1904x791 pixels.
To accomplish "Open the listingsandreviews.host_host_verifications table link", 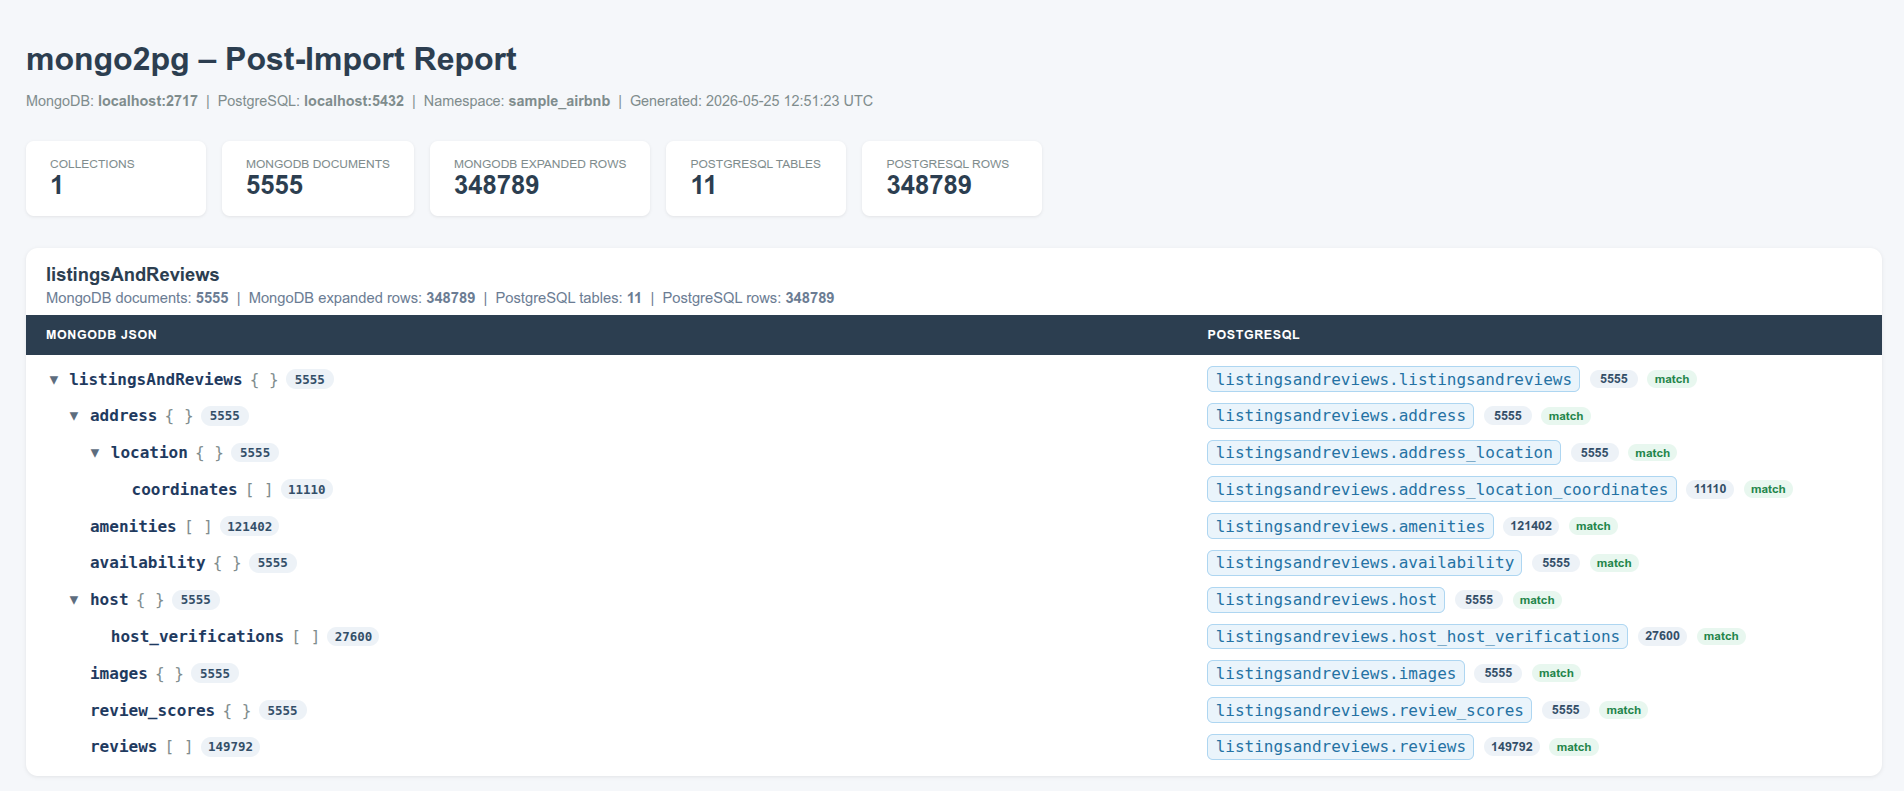I will [1417, 637].
